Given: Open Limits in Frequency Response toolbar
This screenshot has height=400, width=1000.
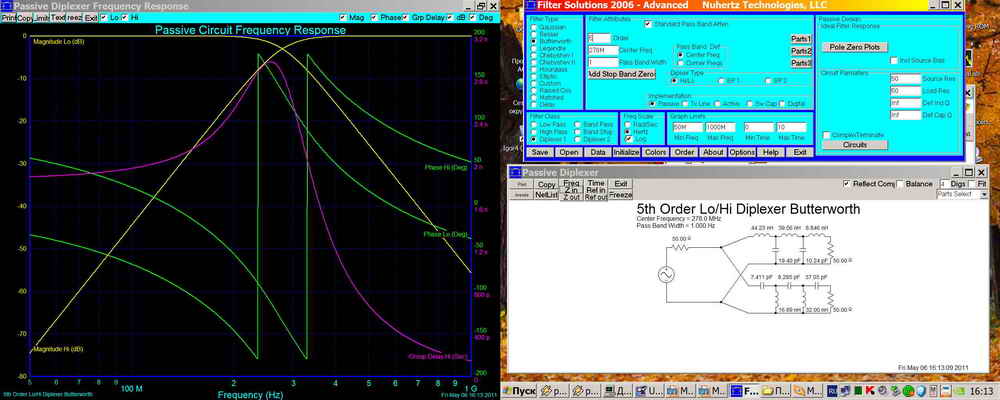Looking at the screenshot, I should 41,18.
